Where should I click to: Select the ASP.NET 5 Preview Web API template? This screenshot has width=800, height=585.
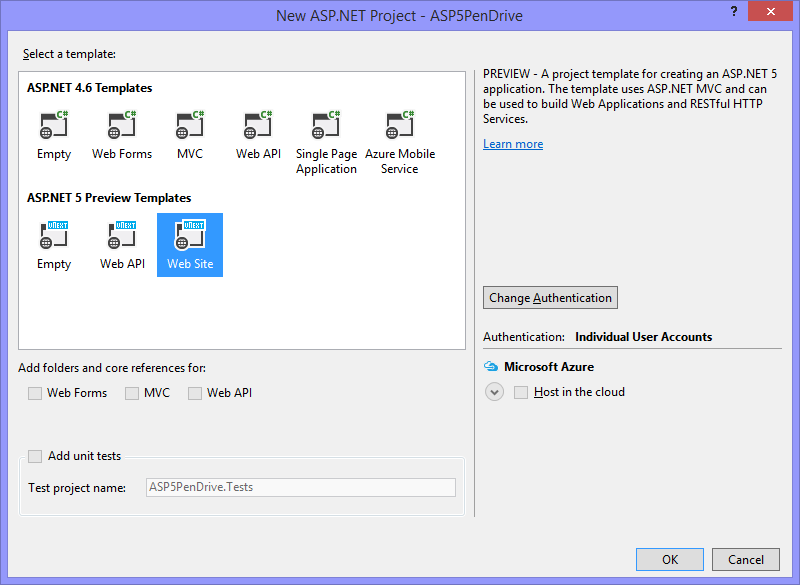122,245
